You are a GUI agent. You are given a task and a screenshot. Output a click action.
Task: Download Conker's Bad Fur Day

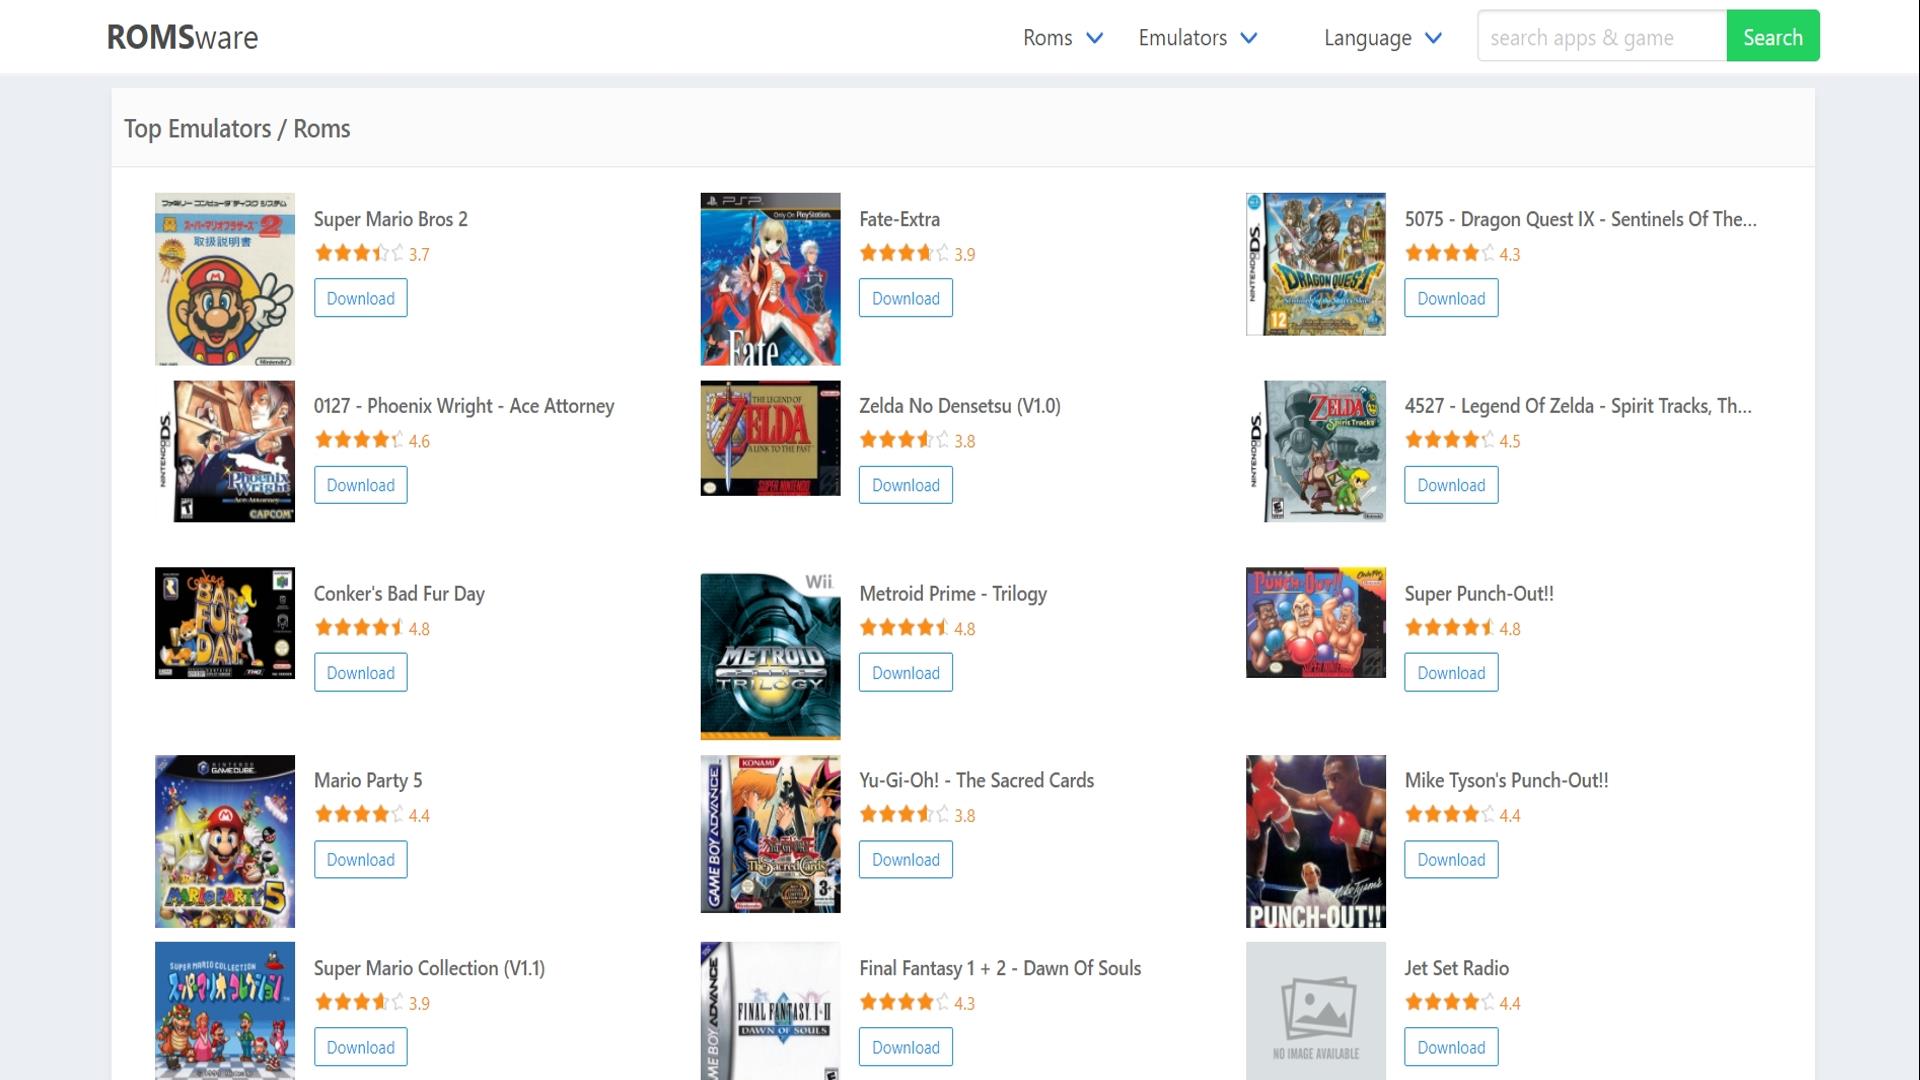click(360, 673)
